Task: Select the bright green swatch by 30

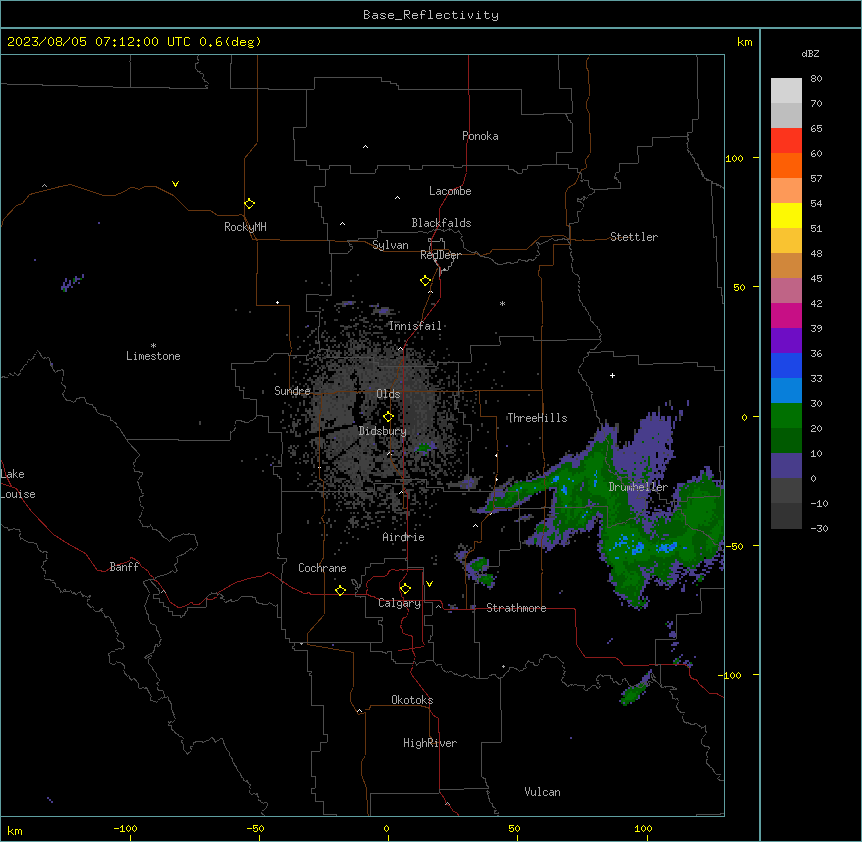Action: click(x=786, y=416)
